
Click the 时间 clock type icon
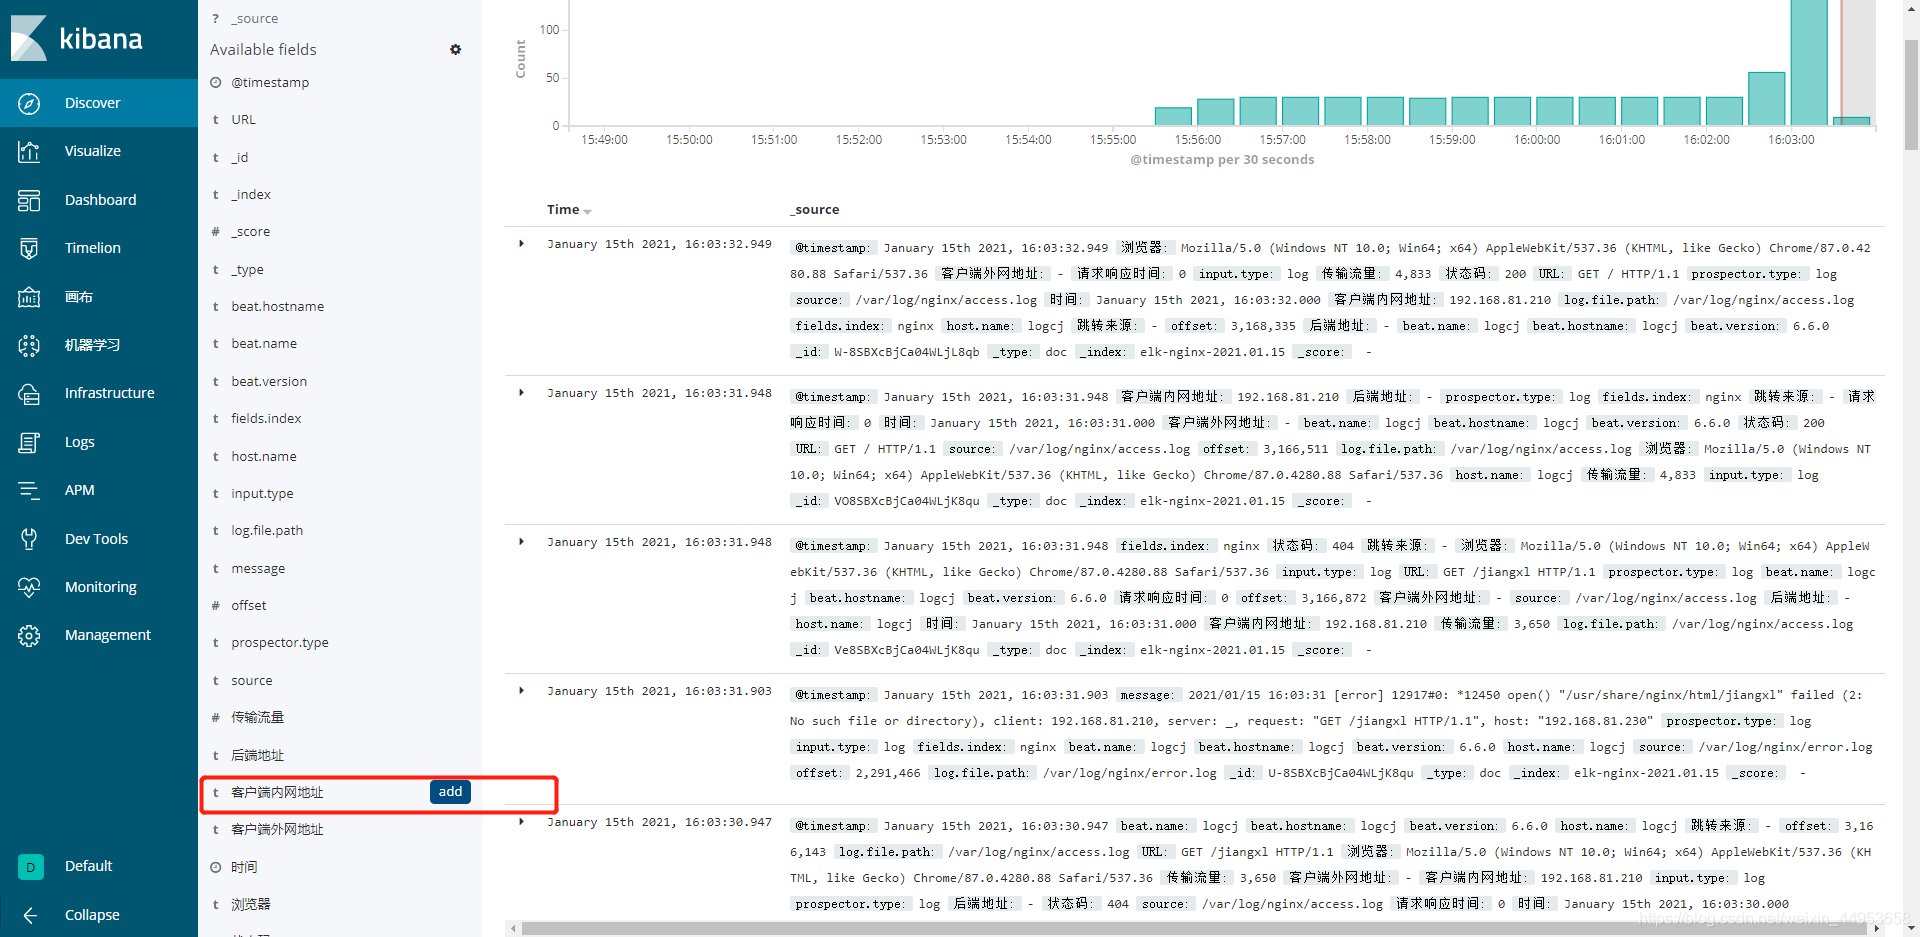[x=215, y=867]
